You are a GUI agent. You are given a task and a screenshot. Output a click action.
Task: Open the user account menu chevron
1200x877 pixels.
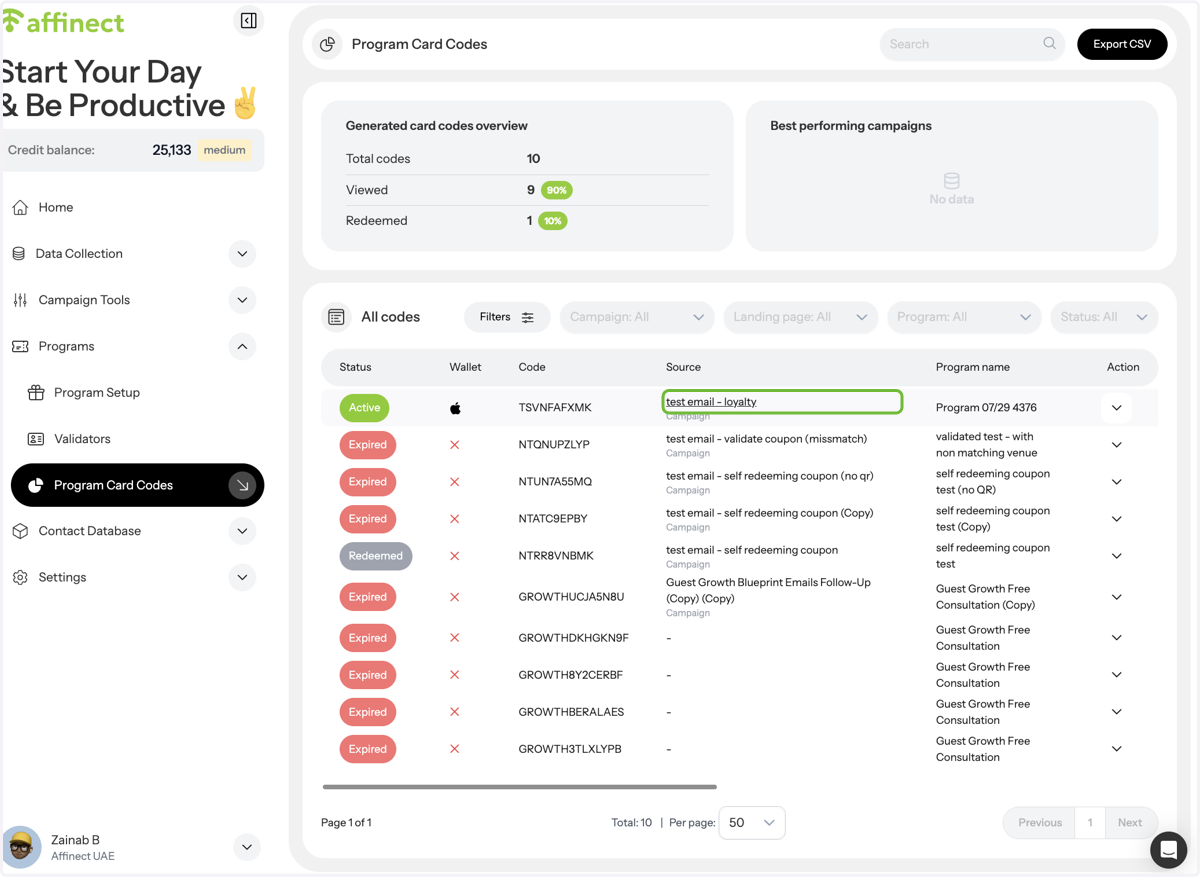246,847
